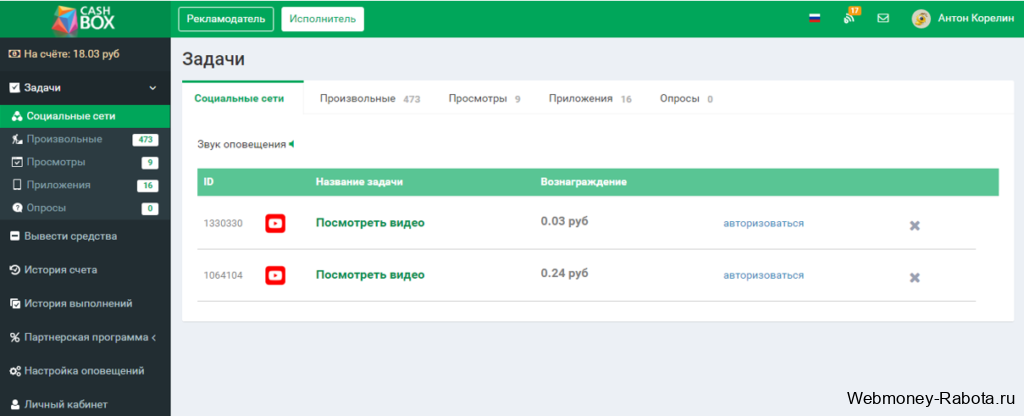
Task: Click the Антон Корелин username
Action: [976, 19]
